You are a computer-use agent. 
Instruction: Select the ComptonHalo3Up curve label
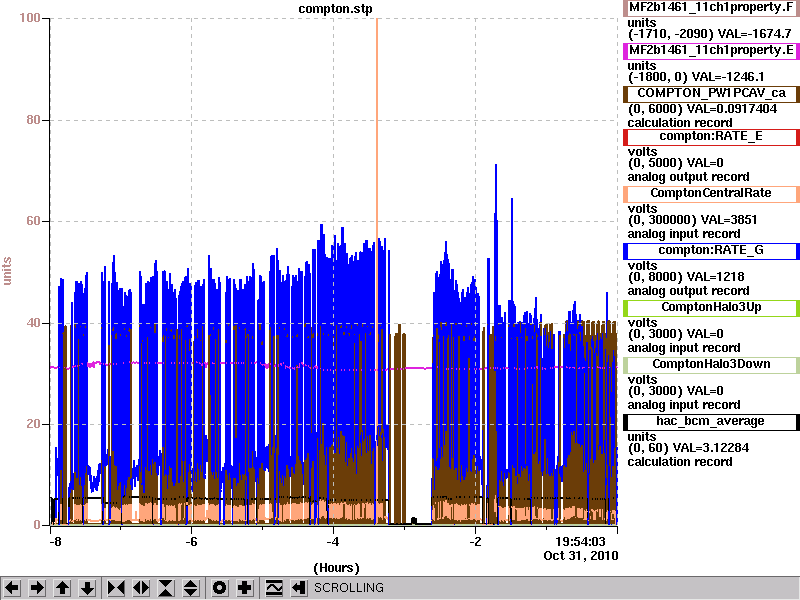click(710, 307)
